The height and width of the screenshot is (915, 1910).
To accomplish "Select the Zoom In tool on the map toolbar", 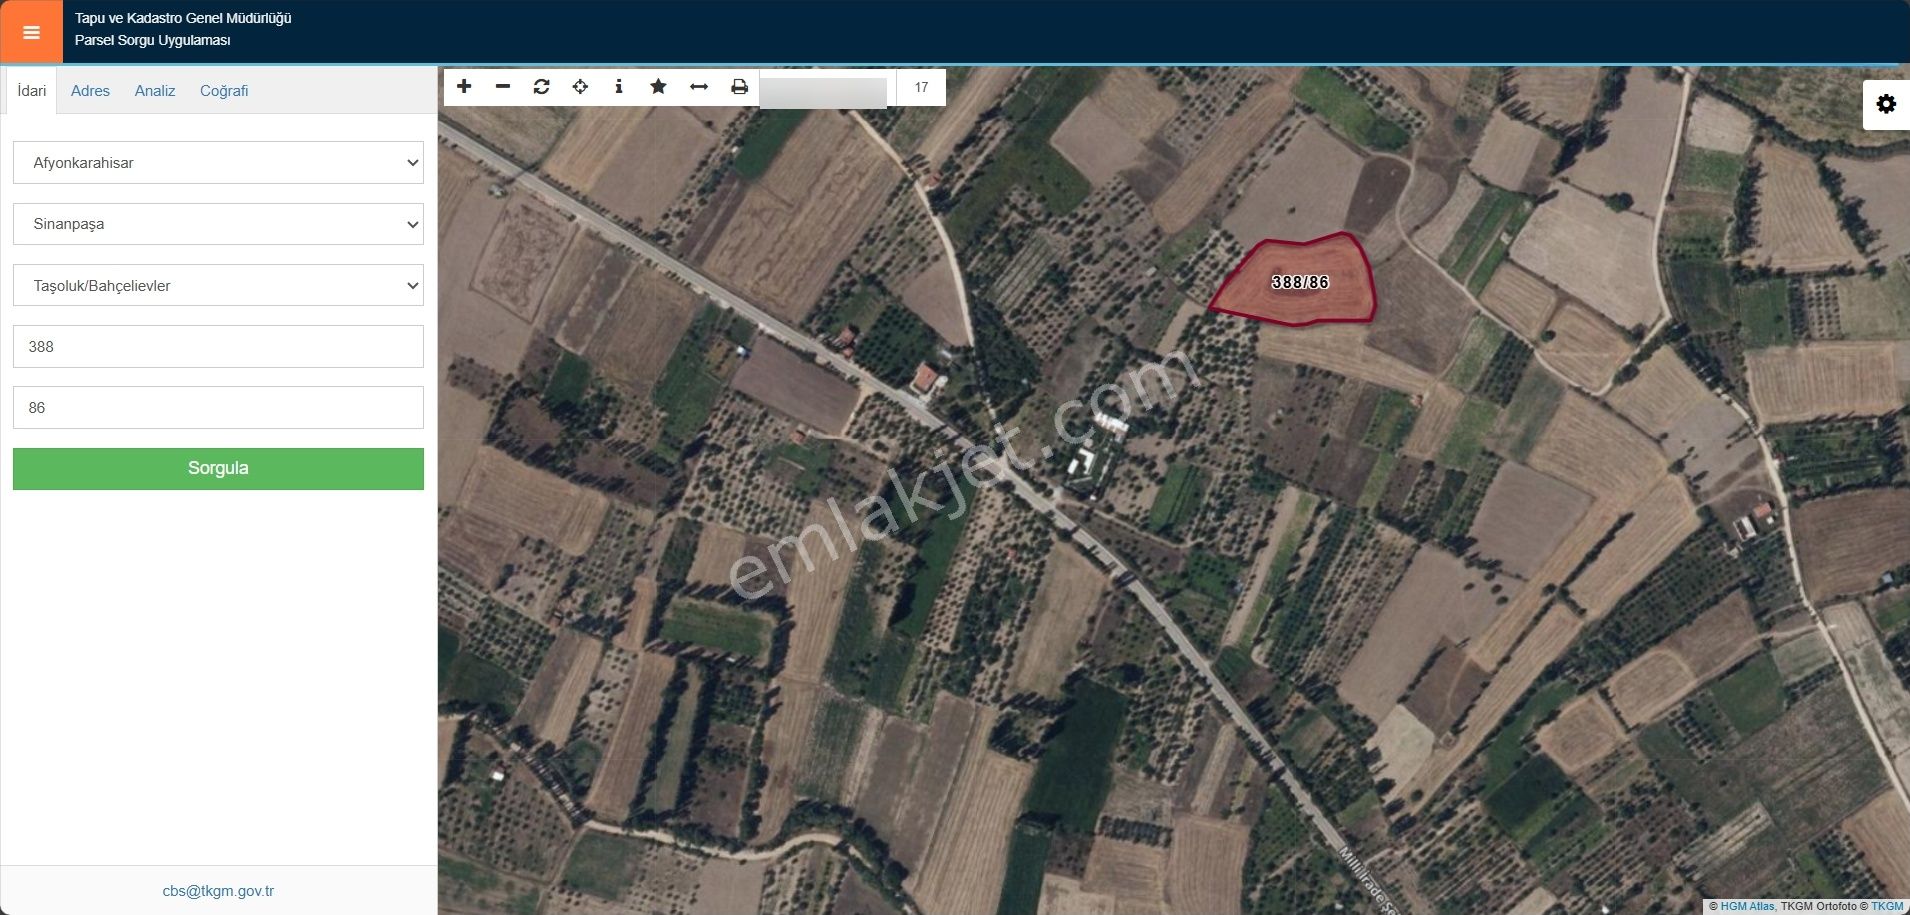I will pyautogui.click(x=466, y=87).
